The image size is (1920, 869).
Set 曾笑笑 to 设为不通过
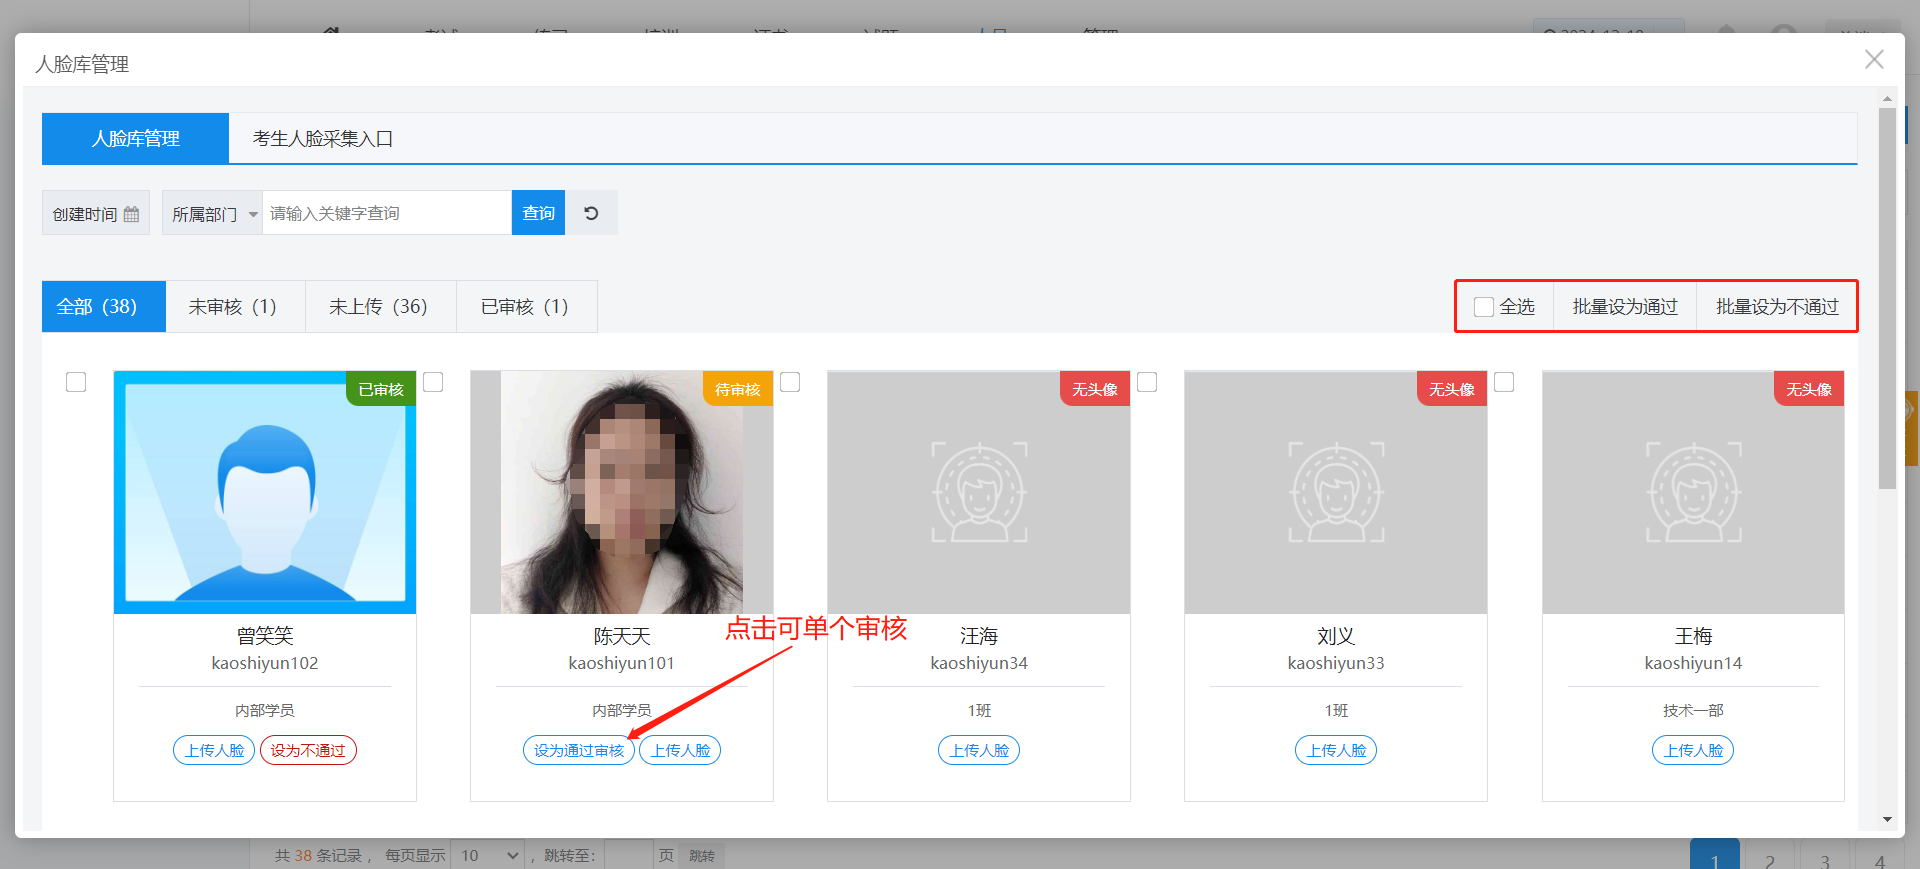click(308, 750)
